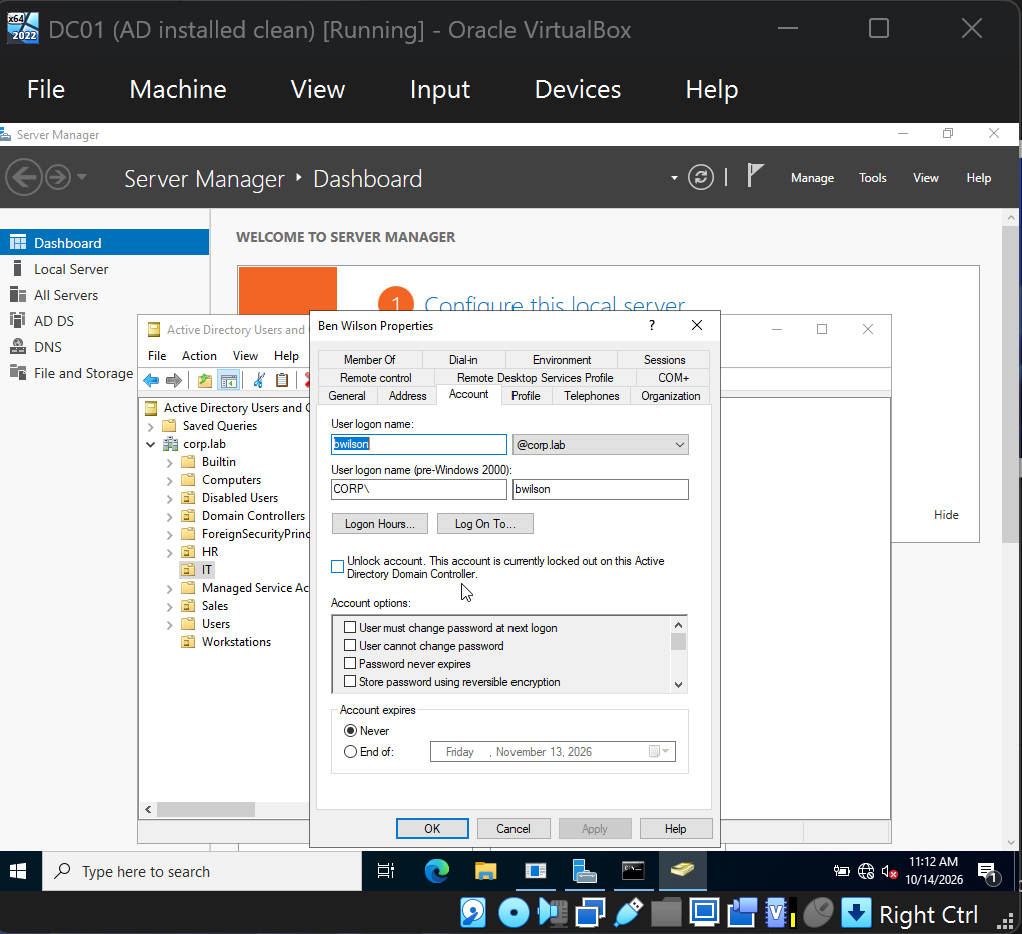Collapse the corp.lab domain node
This screenshot has width=1022, height=934.
tap(151, 445)
